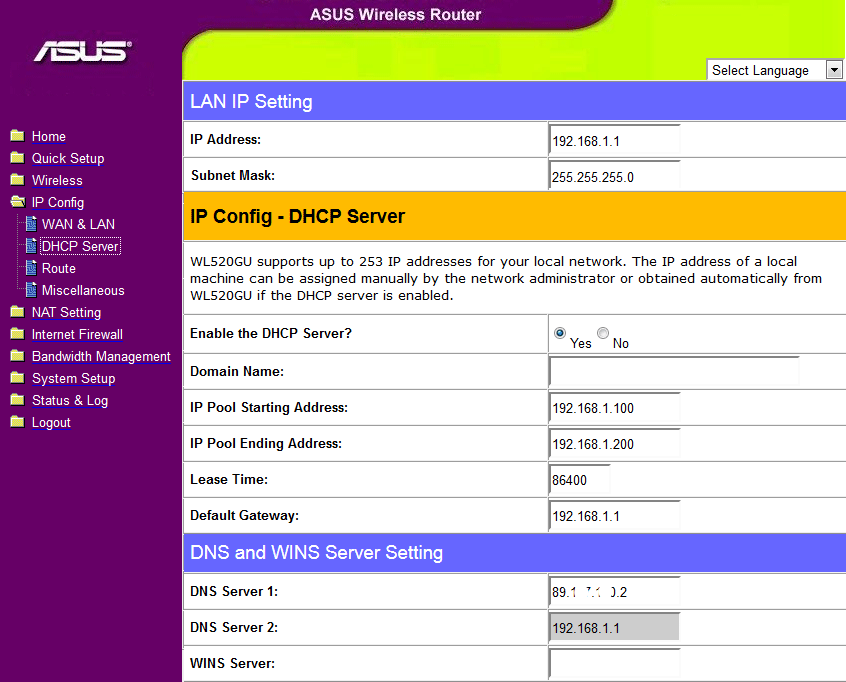Click the folder icon beside System Setup

click(x=17, y=378)
